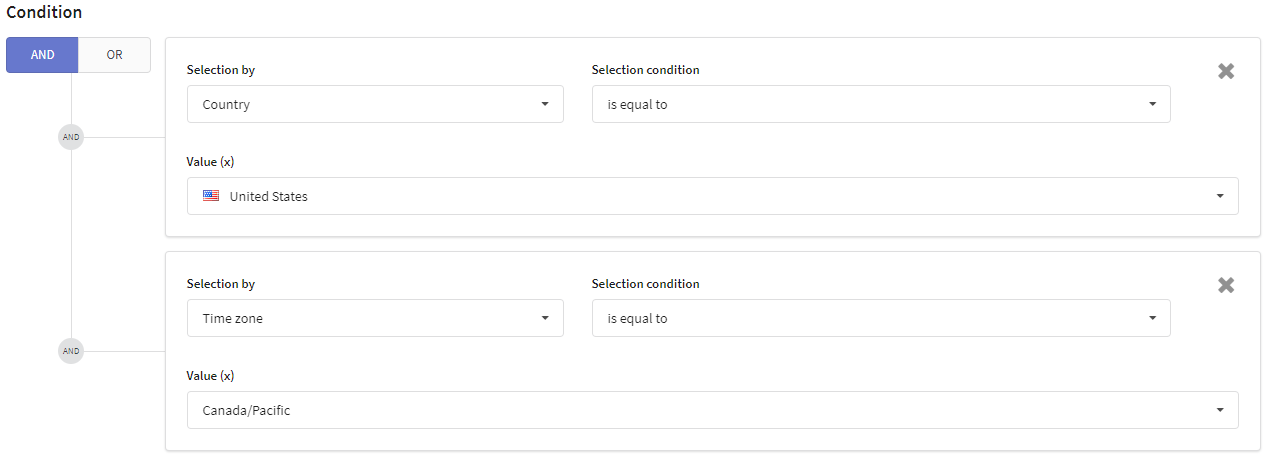Click the AND node beside Country condition
1263x457 pixels.
(x=71, y=137)
